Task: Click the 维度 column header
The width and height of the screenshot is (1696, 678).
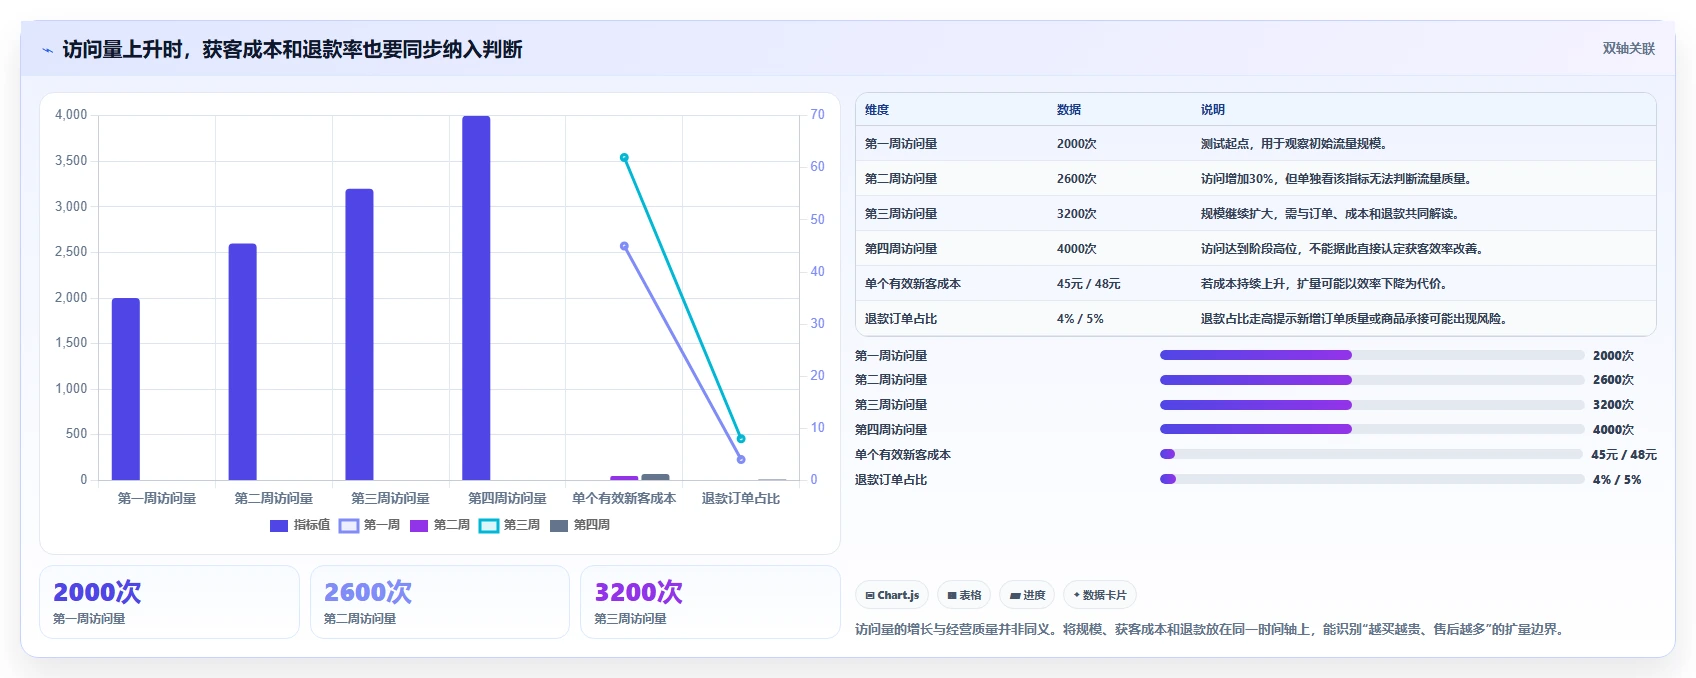Action: (x=877, y=110)
